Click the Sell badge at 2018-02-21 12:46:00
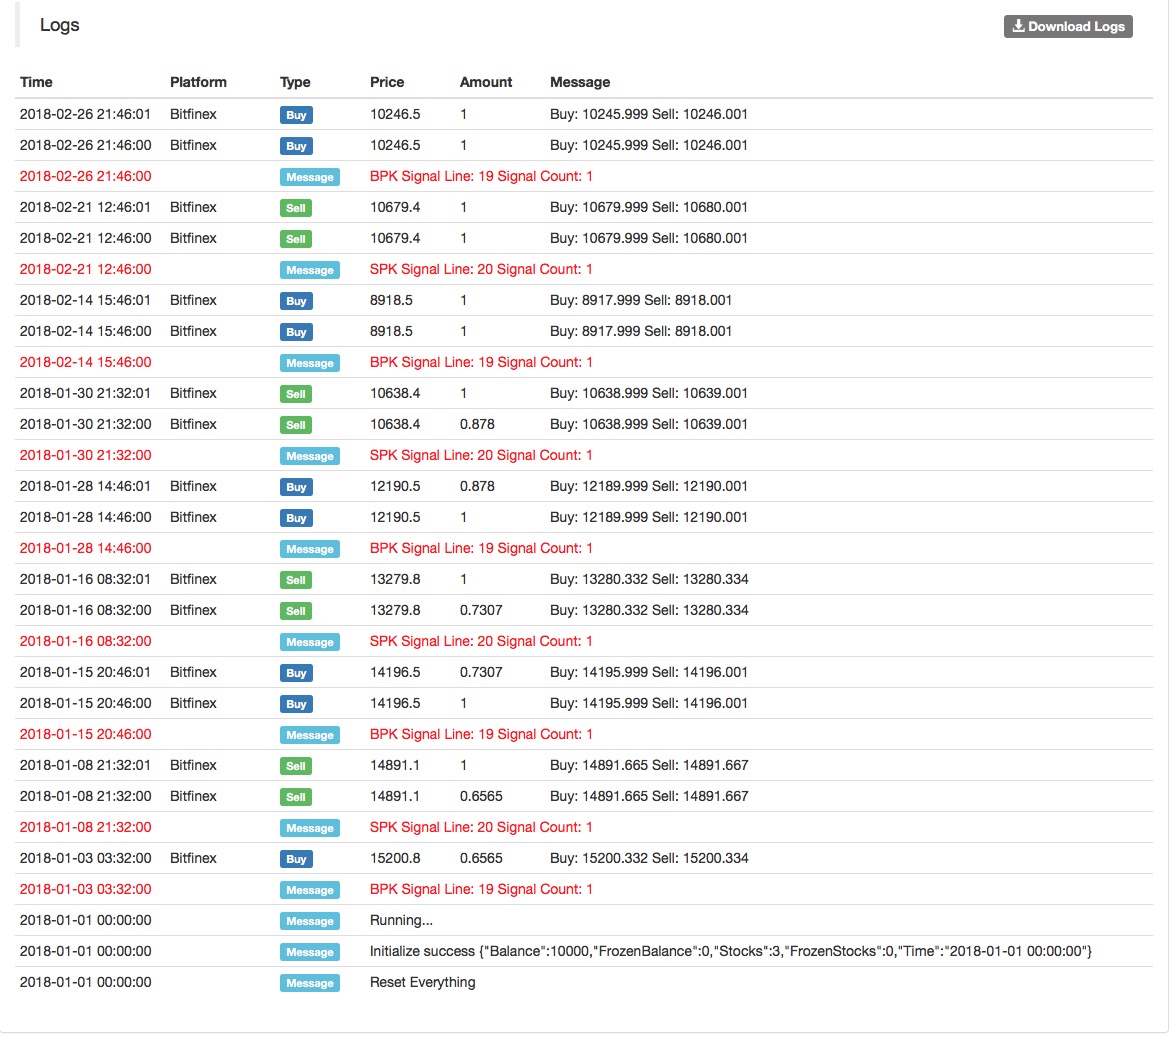 point(296,239)
